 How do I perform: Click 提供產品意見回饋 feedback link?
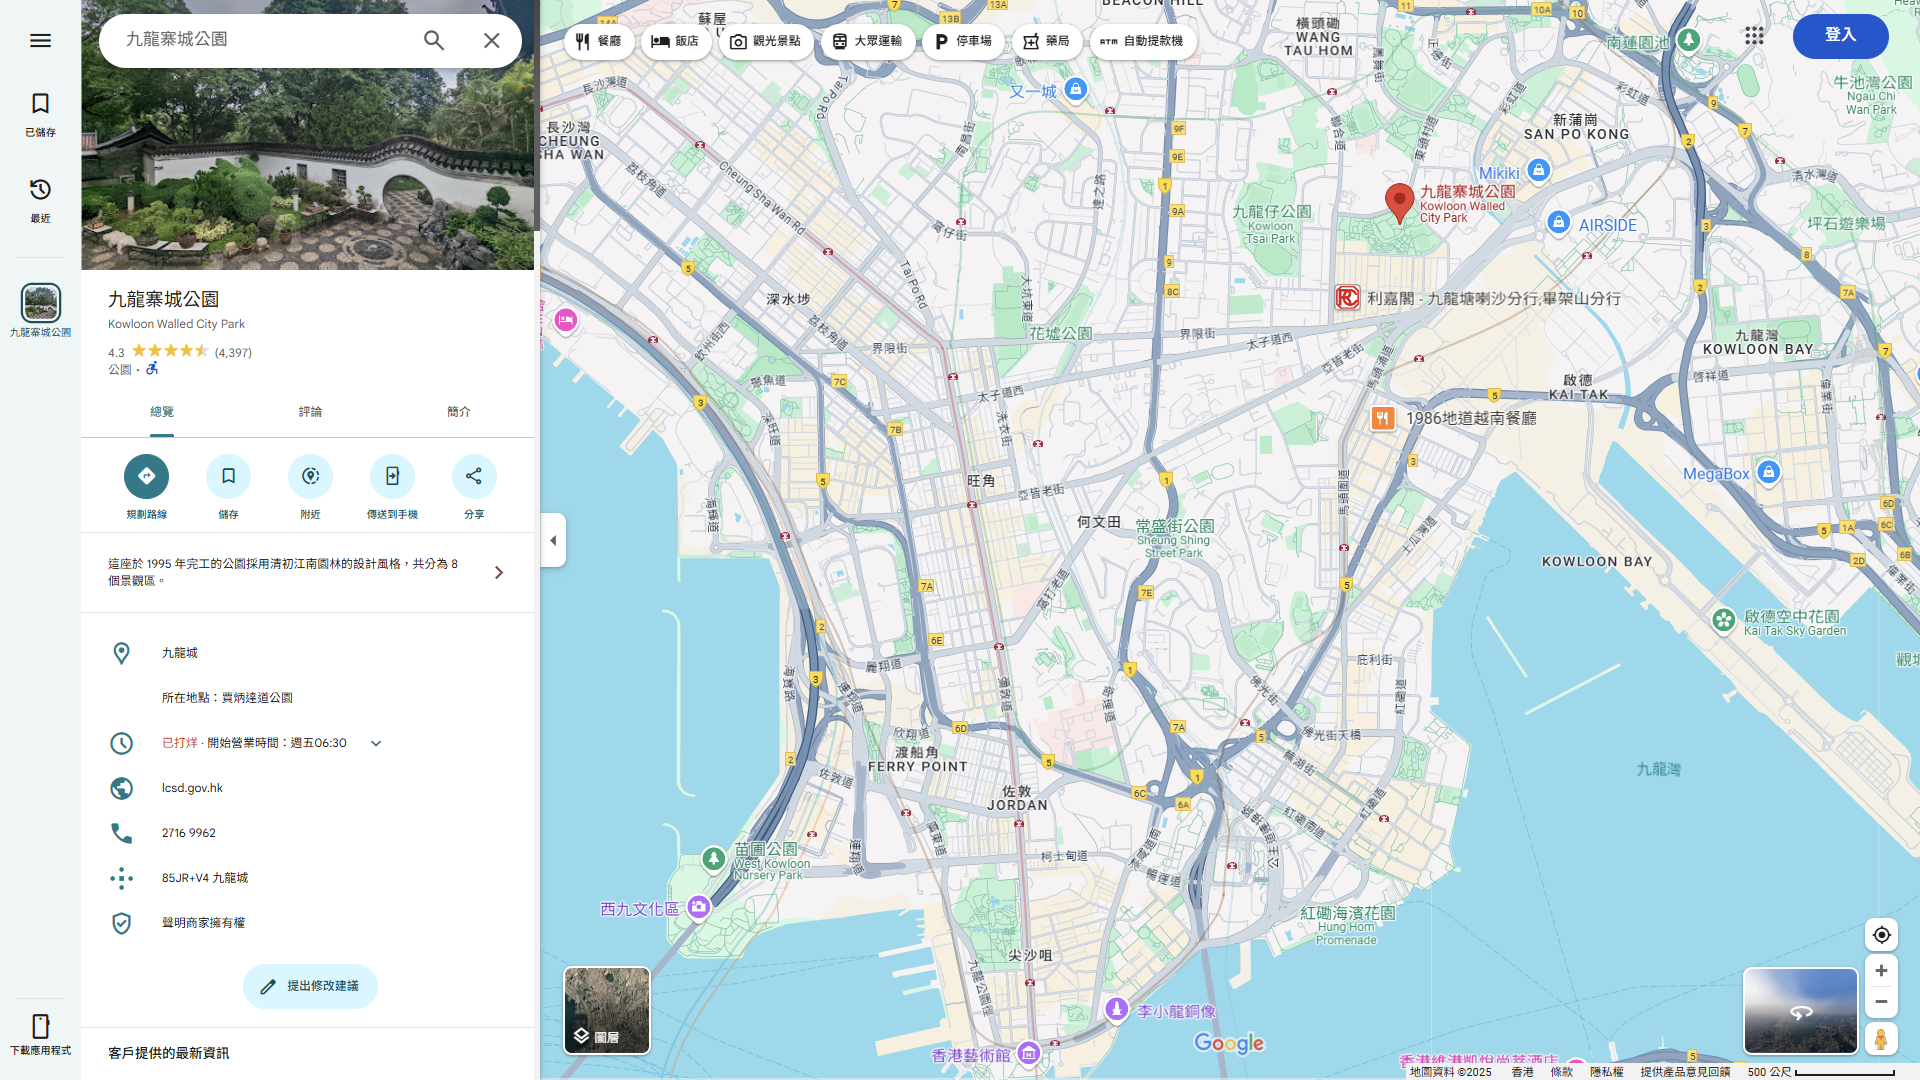pyautogui.click(x=1685, y=1072)
